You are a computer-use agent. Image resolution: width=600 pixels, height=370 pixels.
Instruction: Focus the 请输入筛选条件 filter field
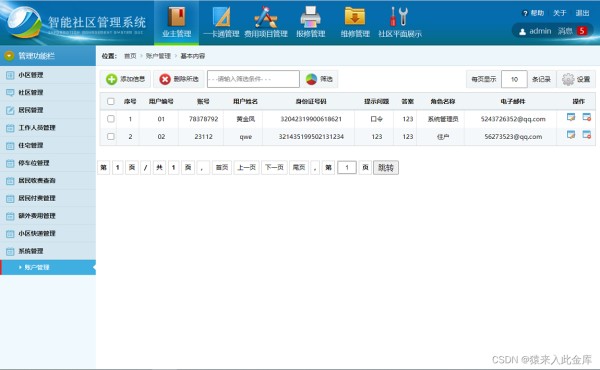pyautogui.click(x=253, y=79)
